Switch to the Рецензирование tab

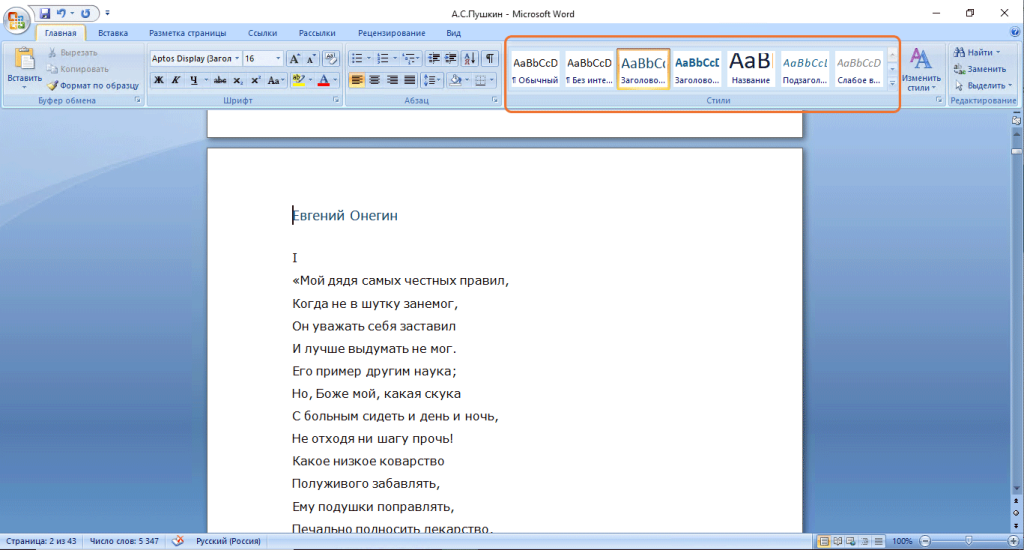pos(391,33)
